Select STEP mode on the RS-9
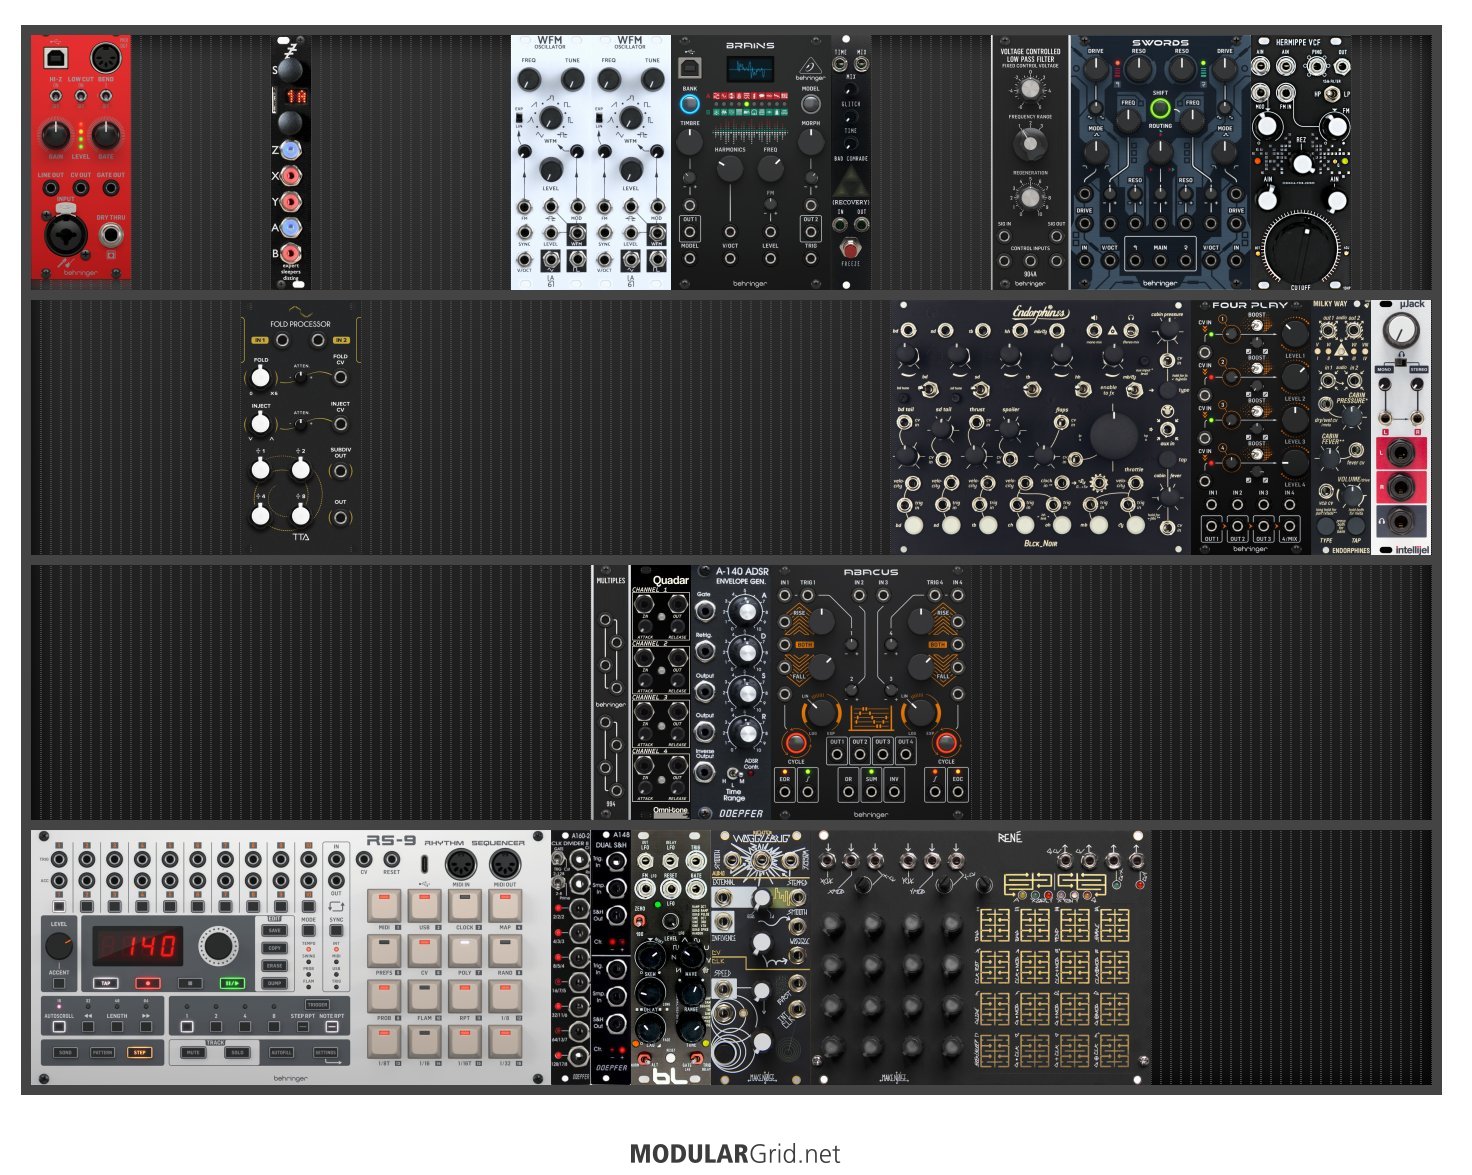1472x1175 pixels. pyautogui.click(x=140, y=1053)
